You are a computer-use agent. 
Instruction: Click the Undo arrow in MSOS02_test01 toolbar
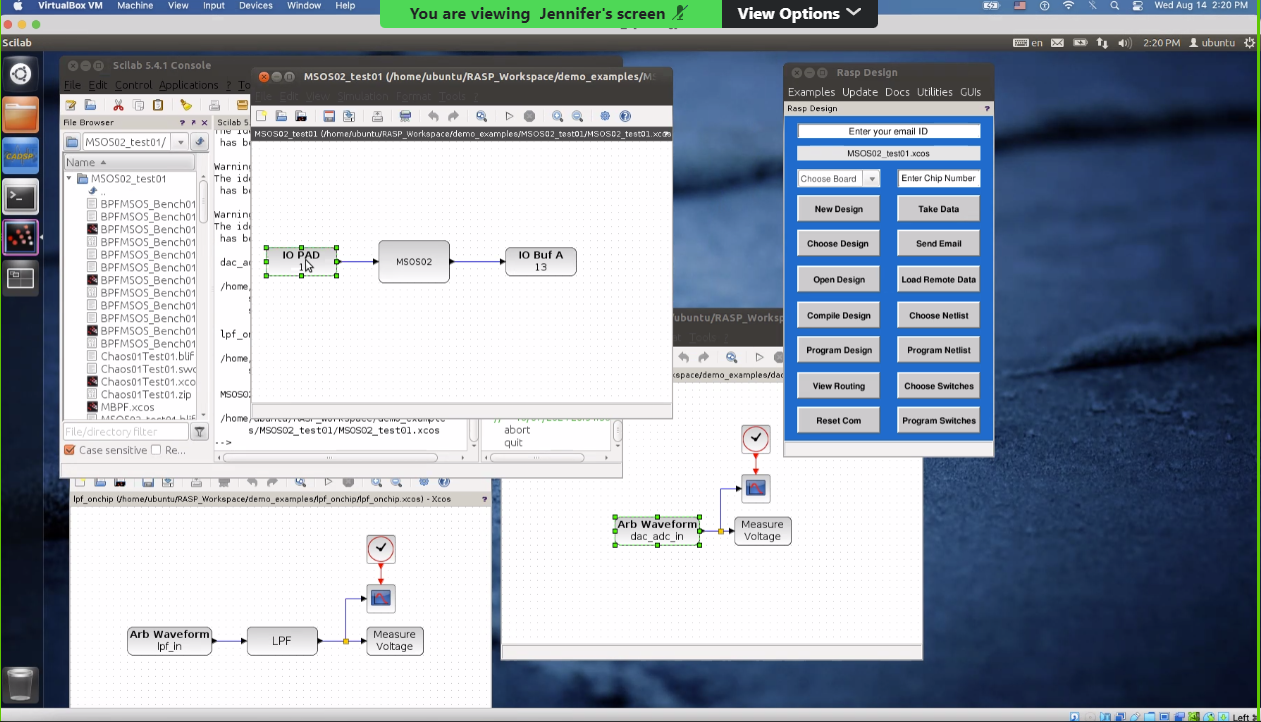433,116
